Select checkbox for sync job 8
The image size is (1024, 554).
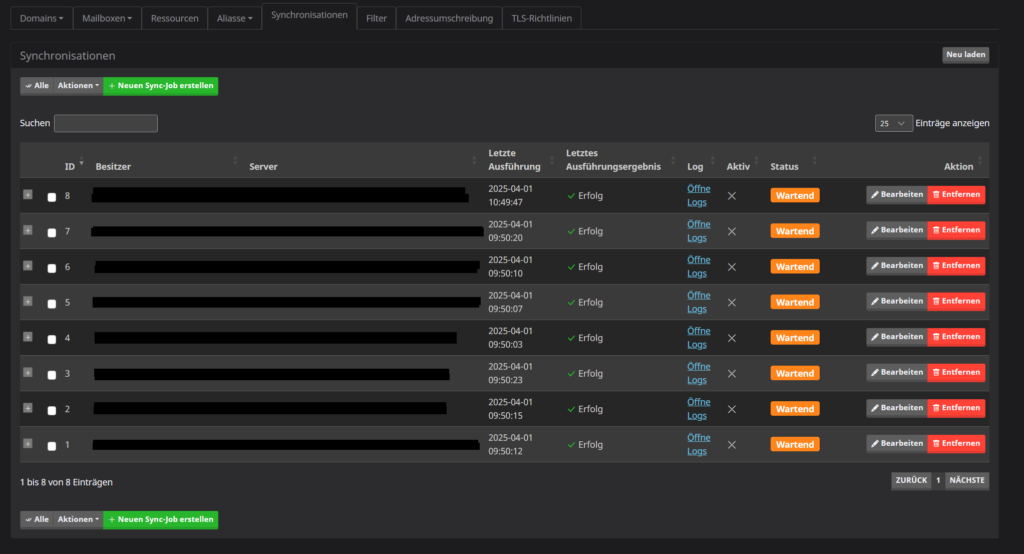point(52,197)
